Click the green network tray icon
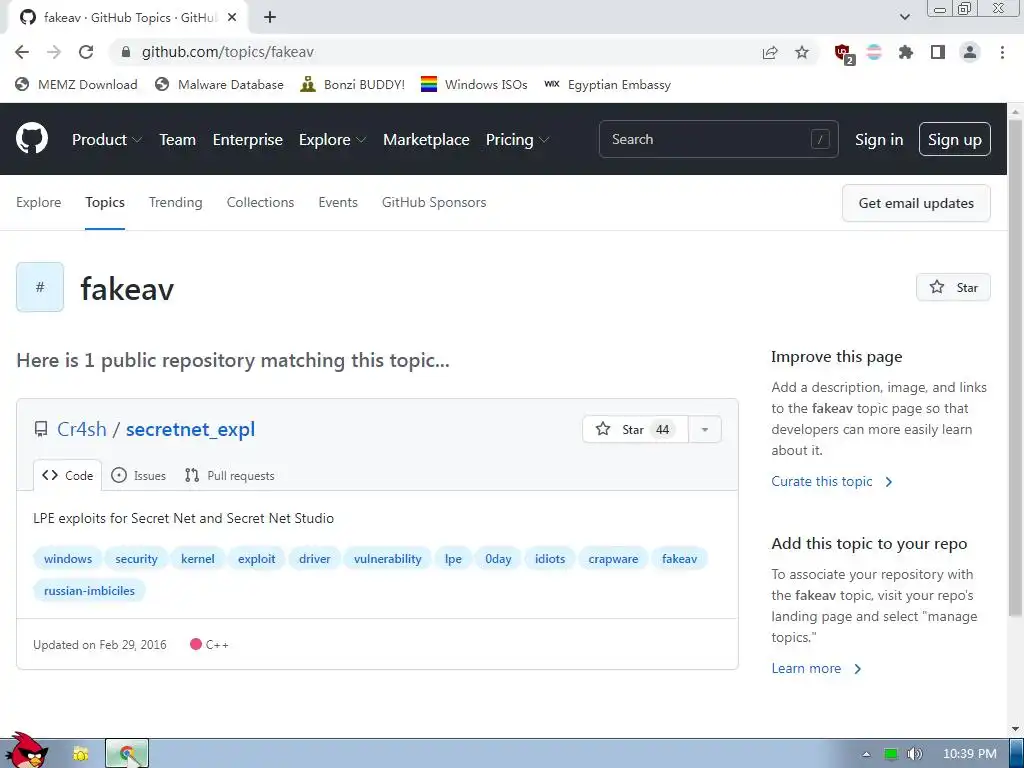The height and width of the screenshot is (768, 1024). (x=891, y=754)
